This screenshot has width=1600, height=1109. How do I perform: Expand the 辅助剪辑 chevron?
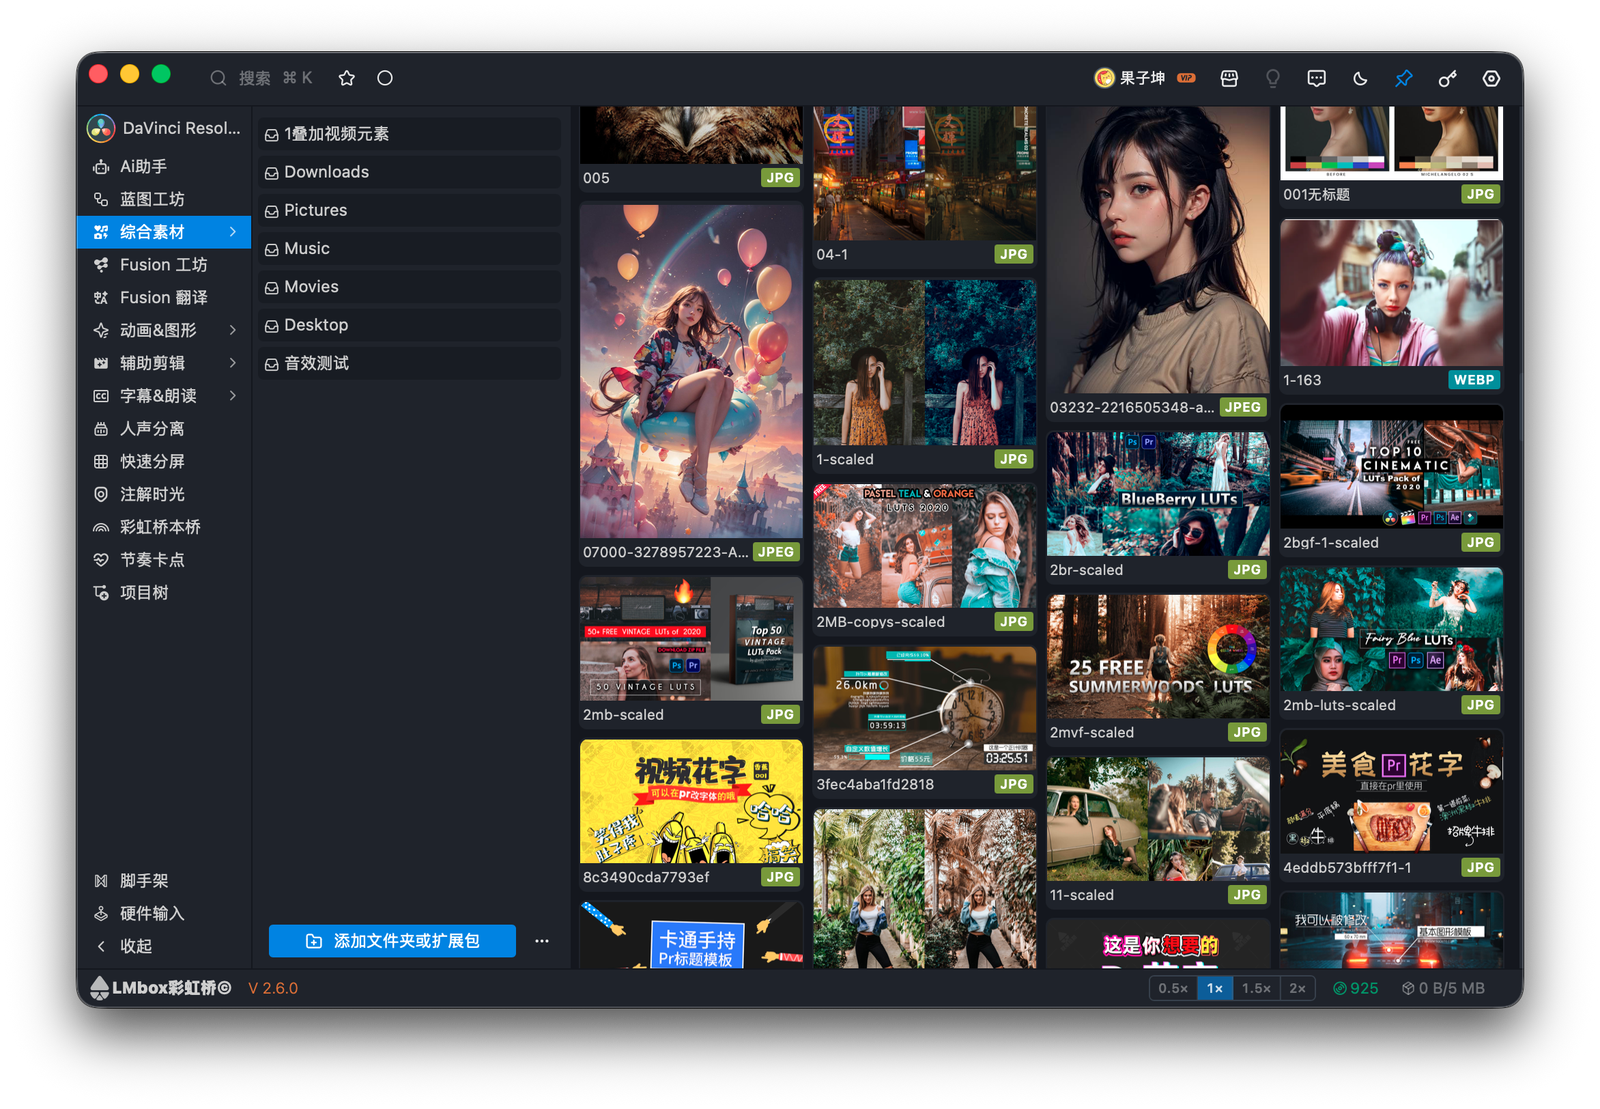tap(233, 363)
